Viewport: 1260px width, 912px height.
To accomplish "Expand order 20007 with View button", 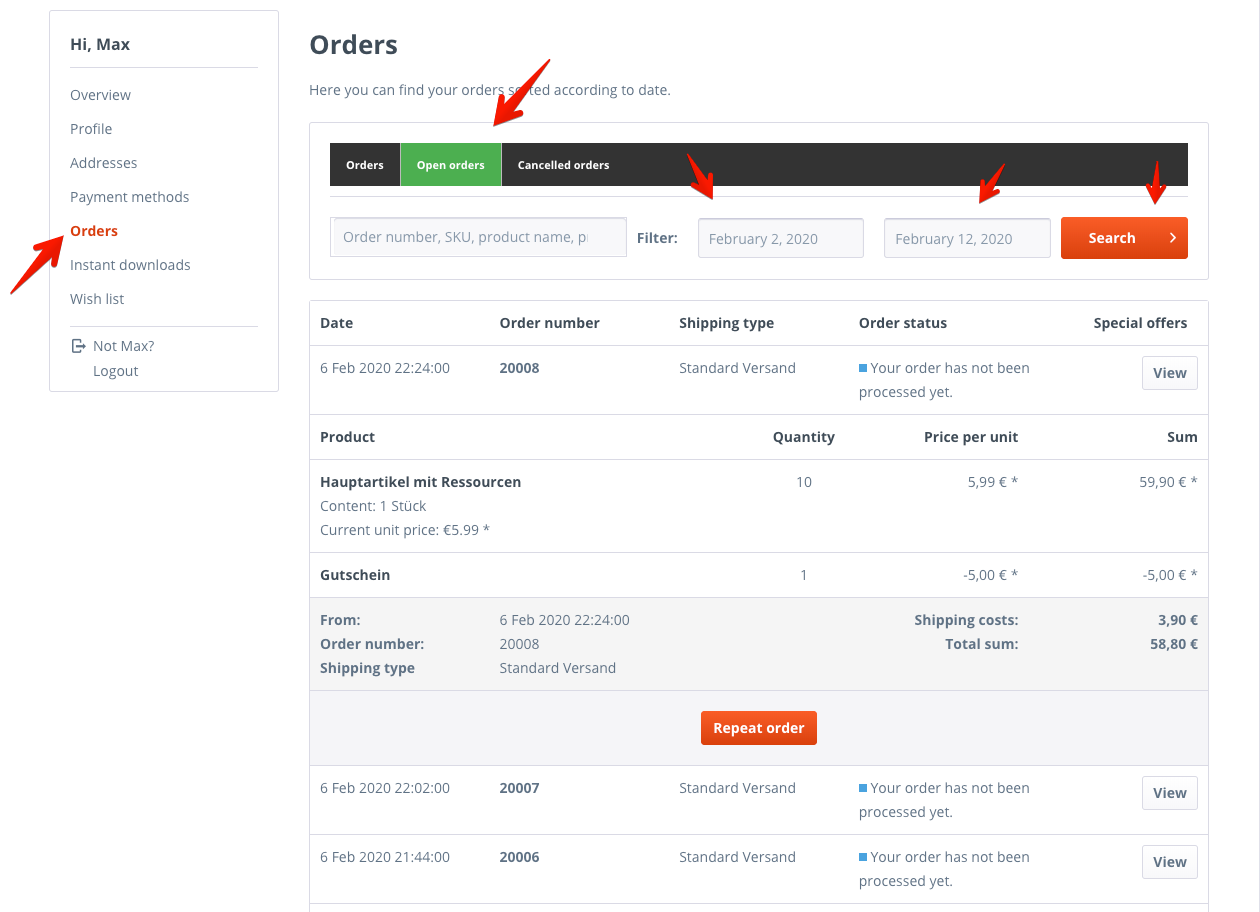I will pos(1169,793).
